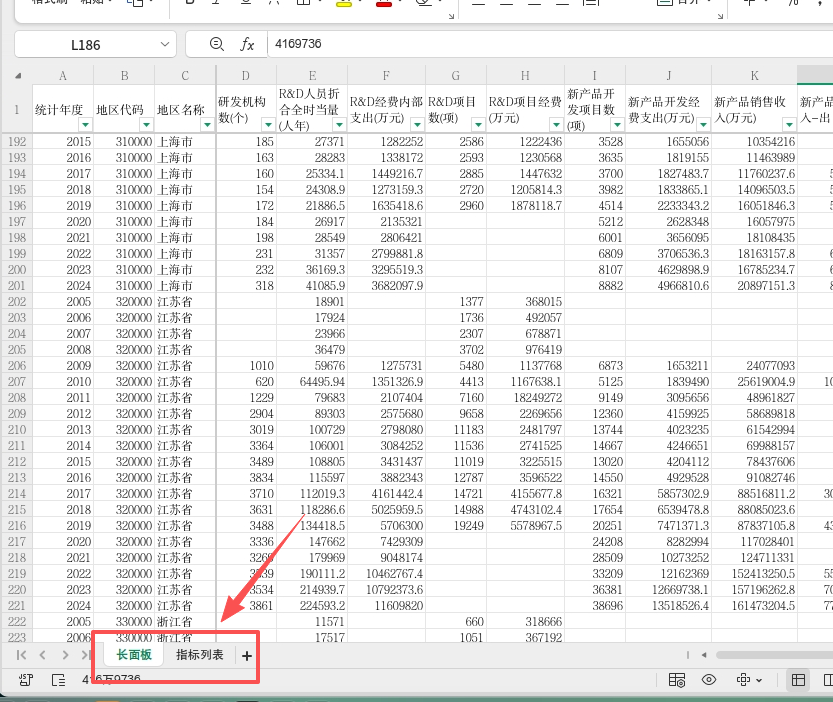Open filter dropdown for 新产品开发经费支出 column

[x=703, y=125]
